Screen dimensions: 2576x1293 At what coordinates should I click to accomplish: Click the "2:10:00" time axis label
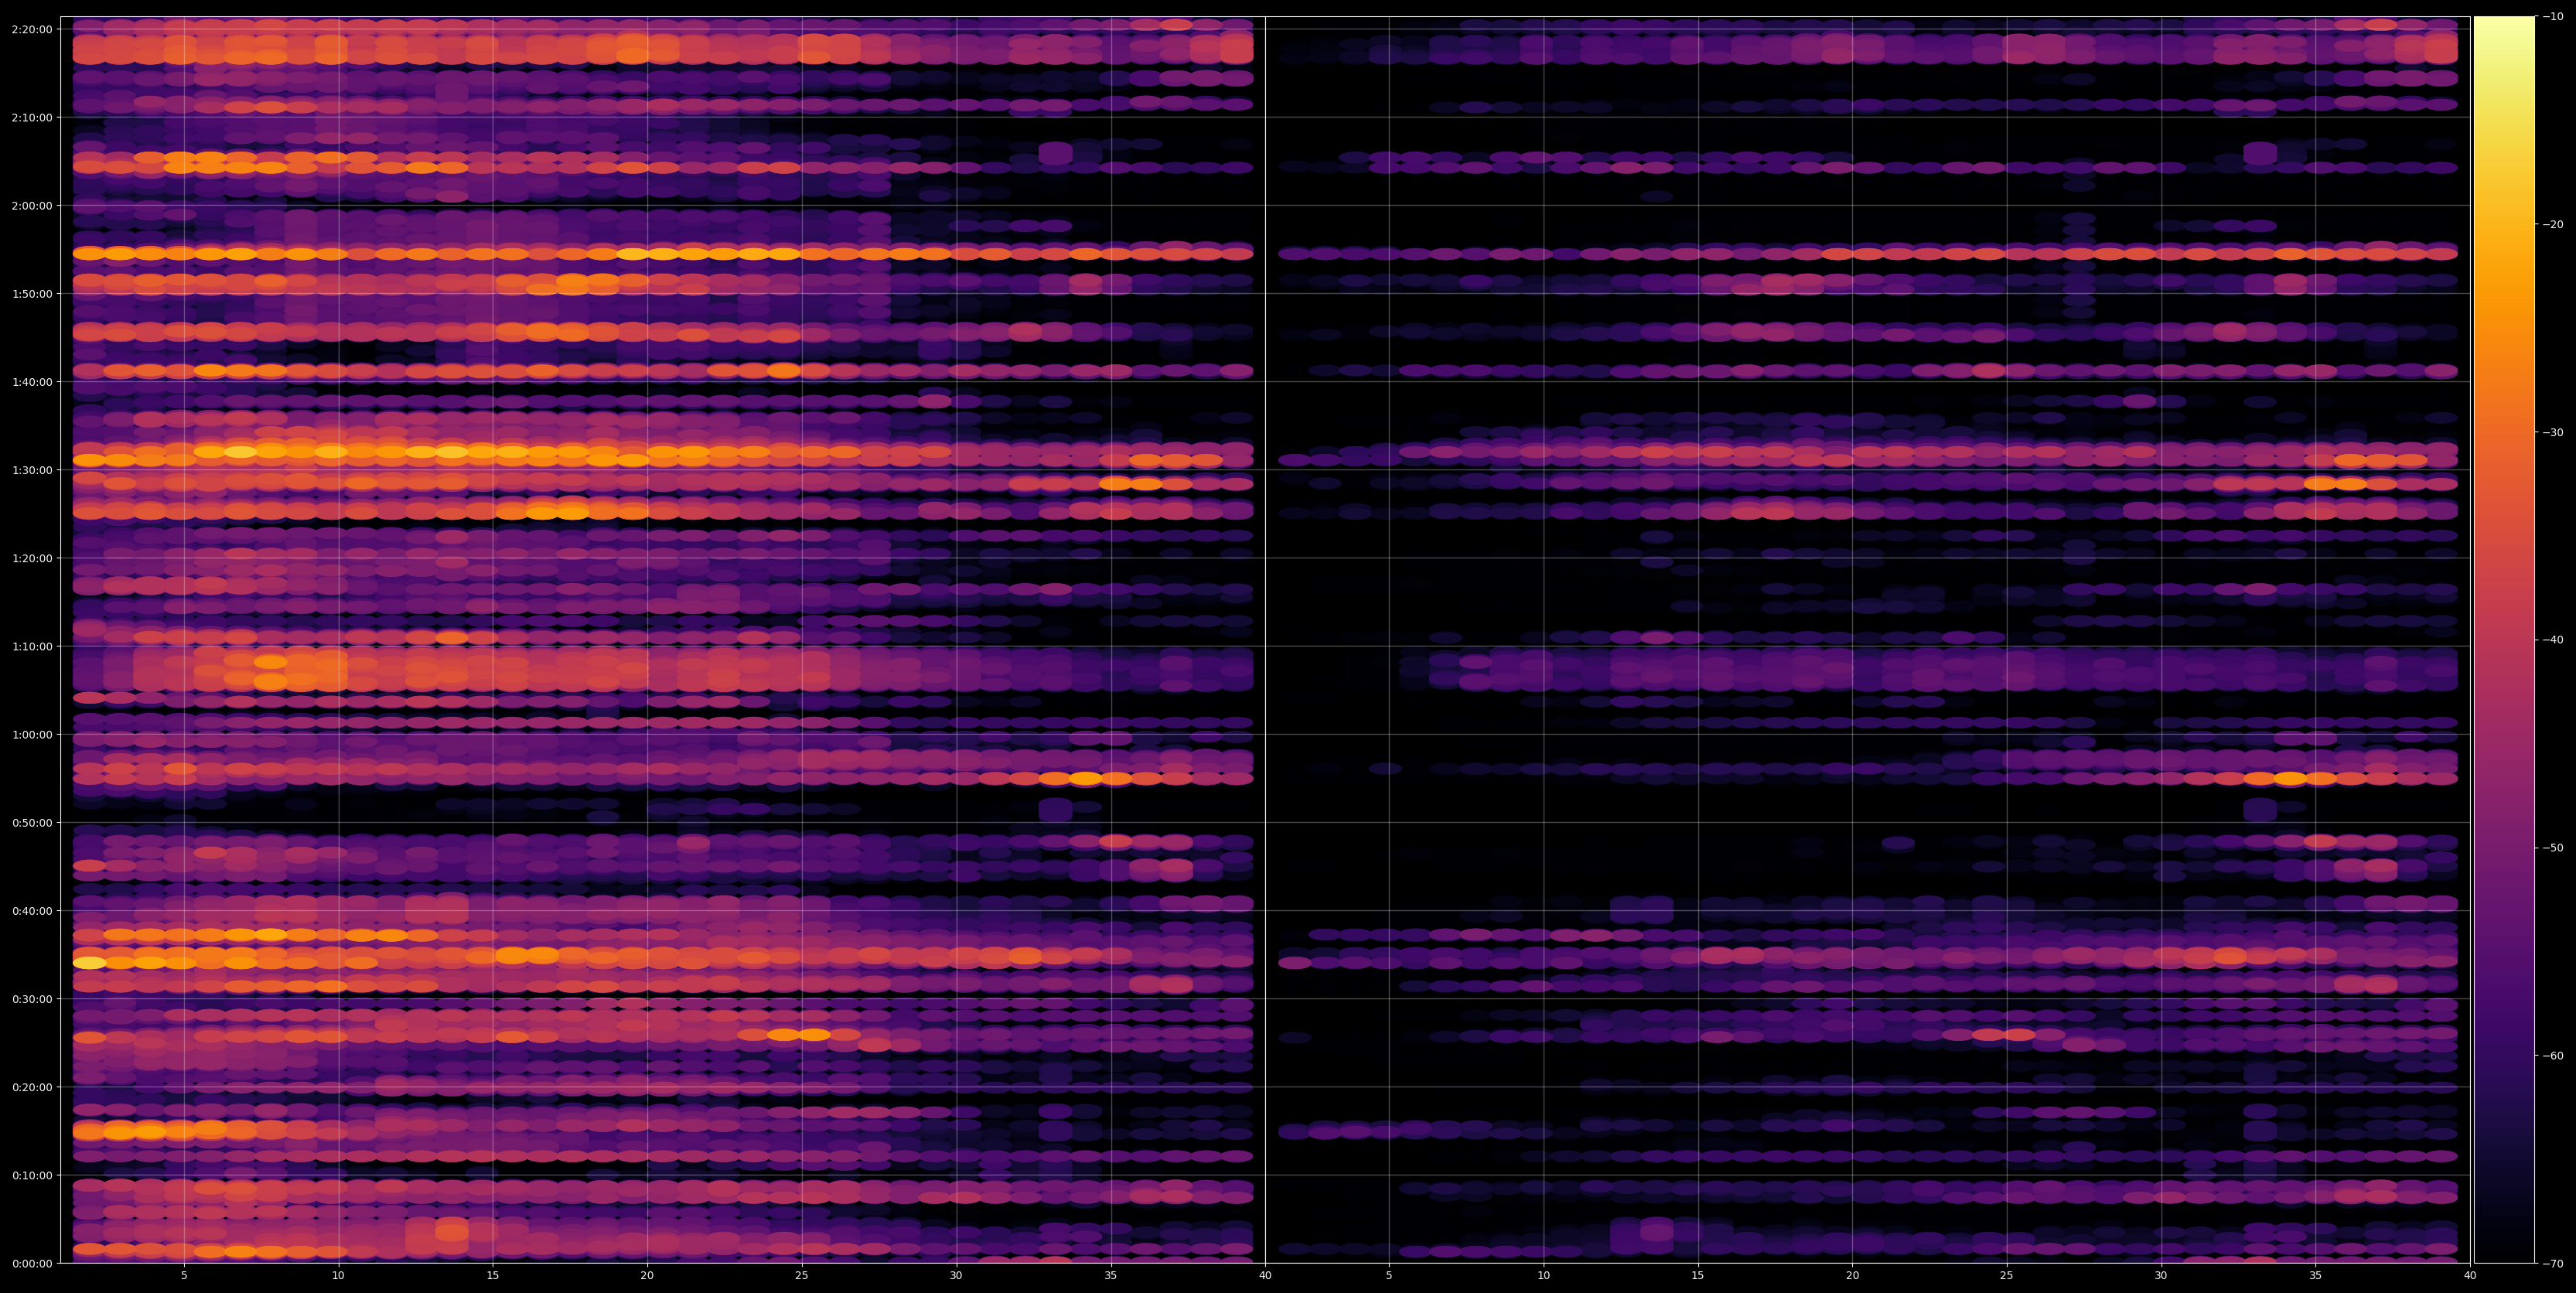coord(31,117)
